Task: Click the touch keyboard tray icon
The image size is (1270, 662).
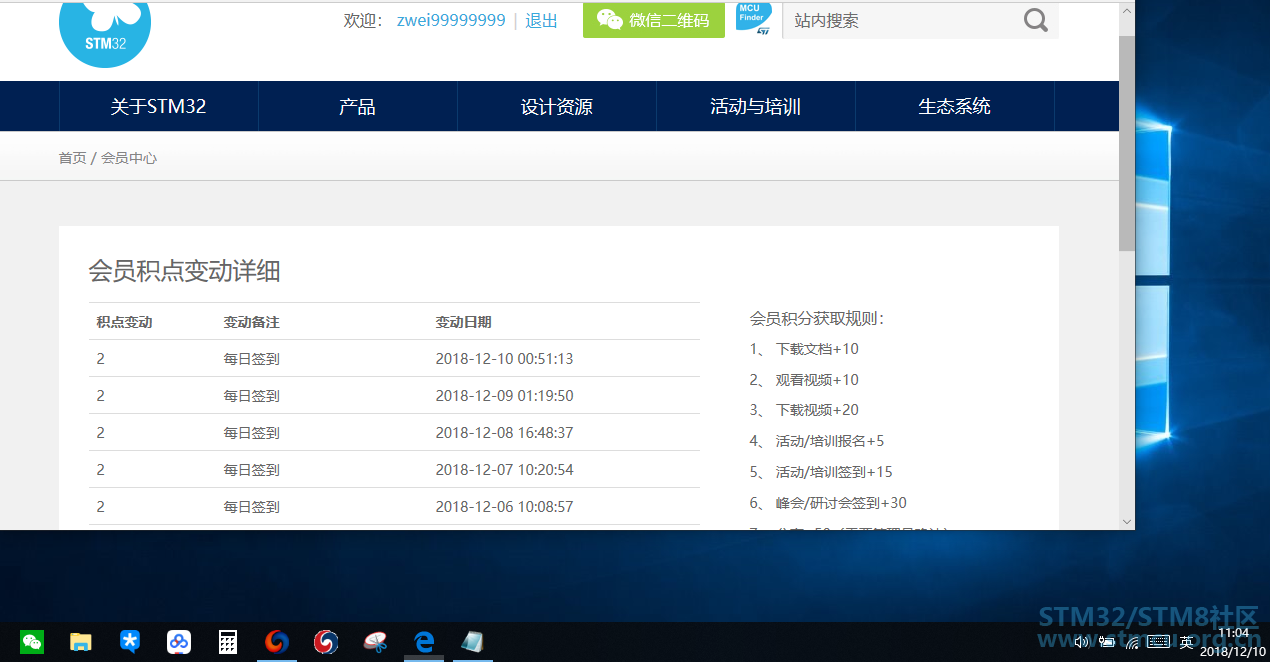Action: (1159, 642)
